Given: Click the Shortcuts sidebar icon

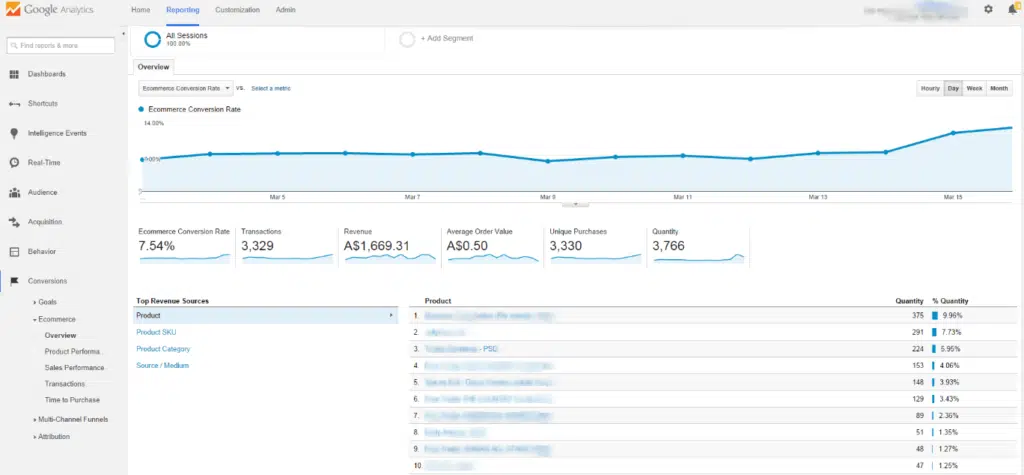Looking at the screenshot, I should tap(15, 104).
